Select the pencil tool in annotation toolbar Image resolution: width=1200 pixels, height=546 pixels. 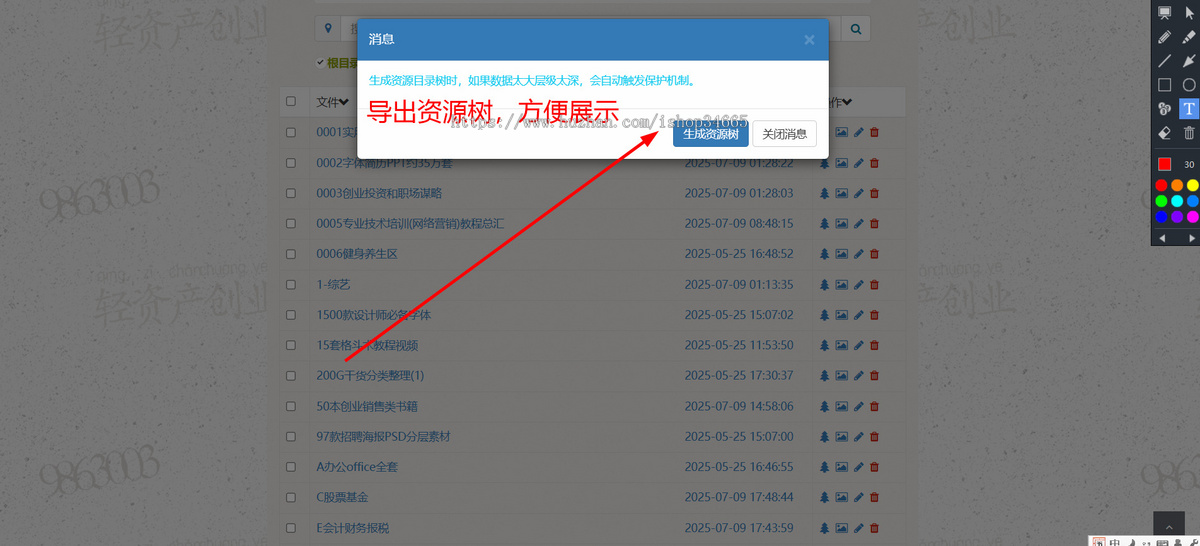[x=1164, y=37]
